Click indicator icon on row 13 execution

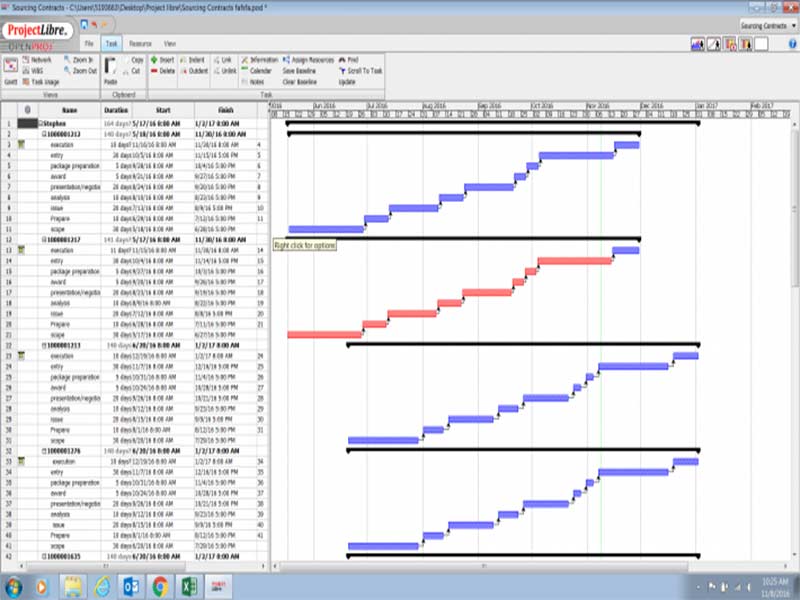pos(21,251)
